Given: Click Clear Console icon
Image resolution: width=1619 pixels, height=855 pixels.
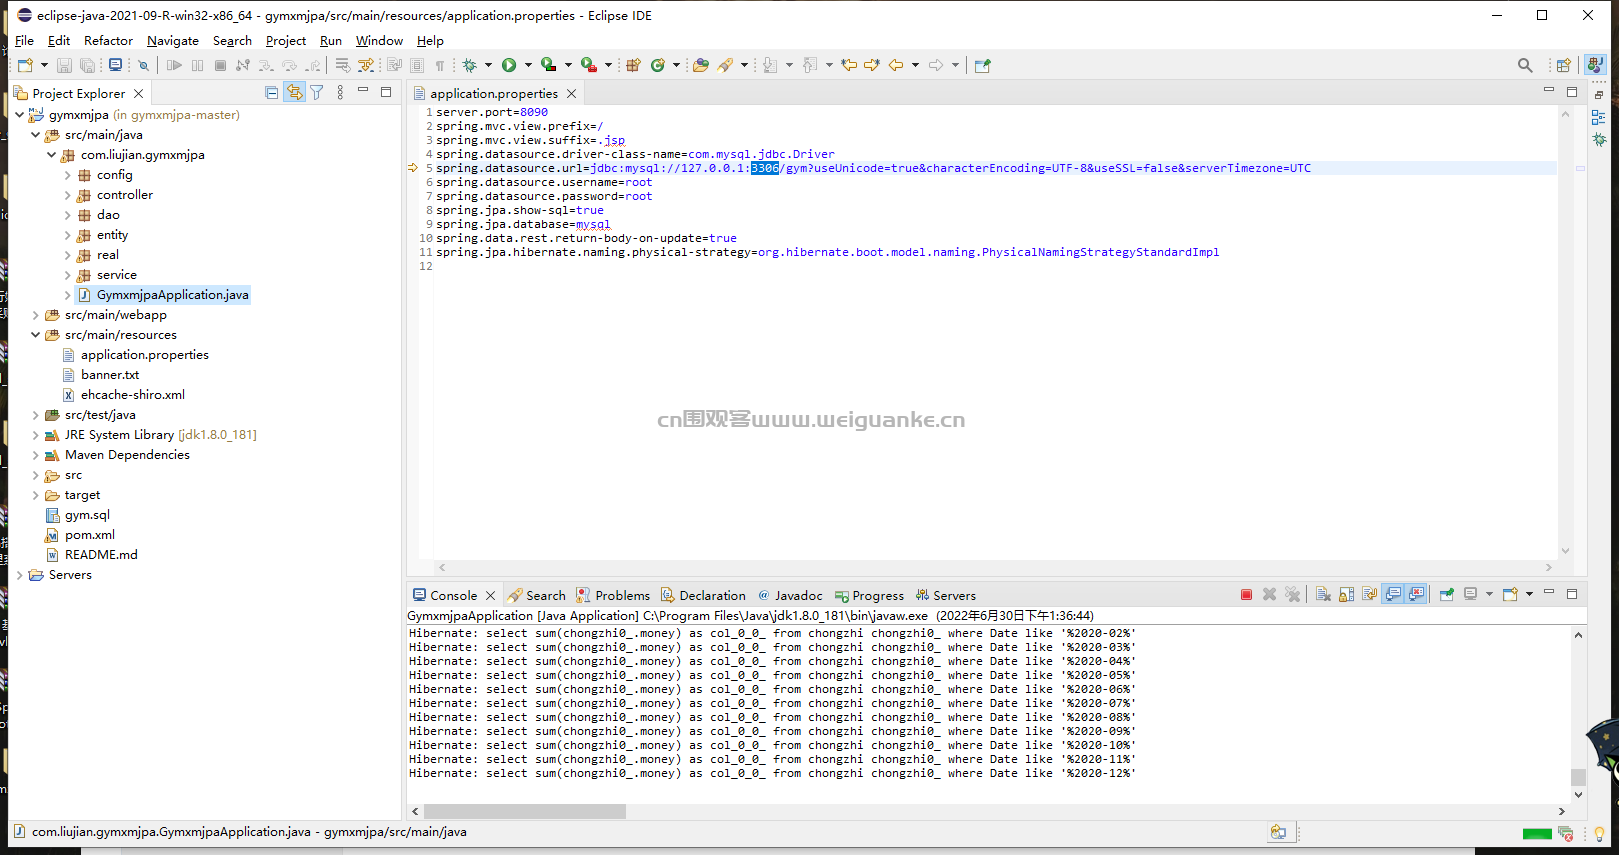Looking at the screenshot, I should tap(1323, 595).
